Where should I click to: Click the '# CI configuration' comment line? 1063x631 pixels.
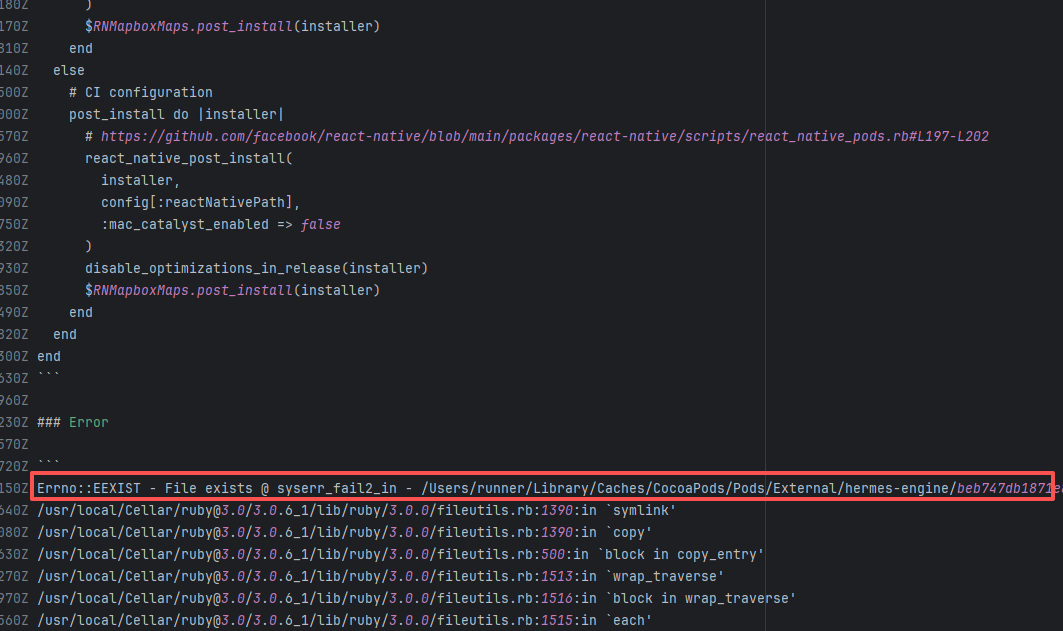tap(141, 92)
